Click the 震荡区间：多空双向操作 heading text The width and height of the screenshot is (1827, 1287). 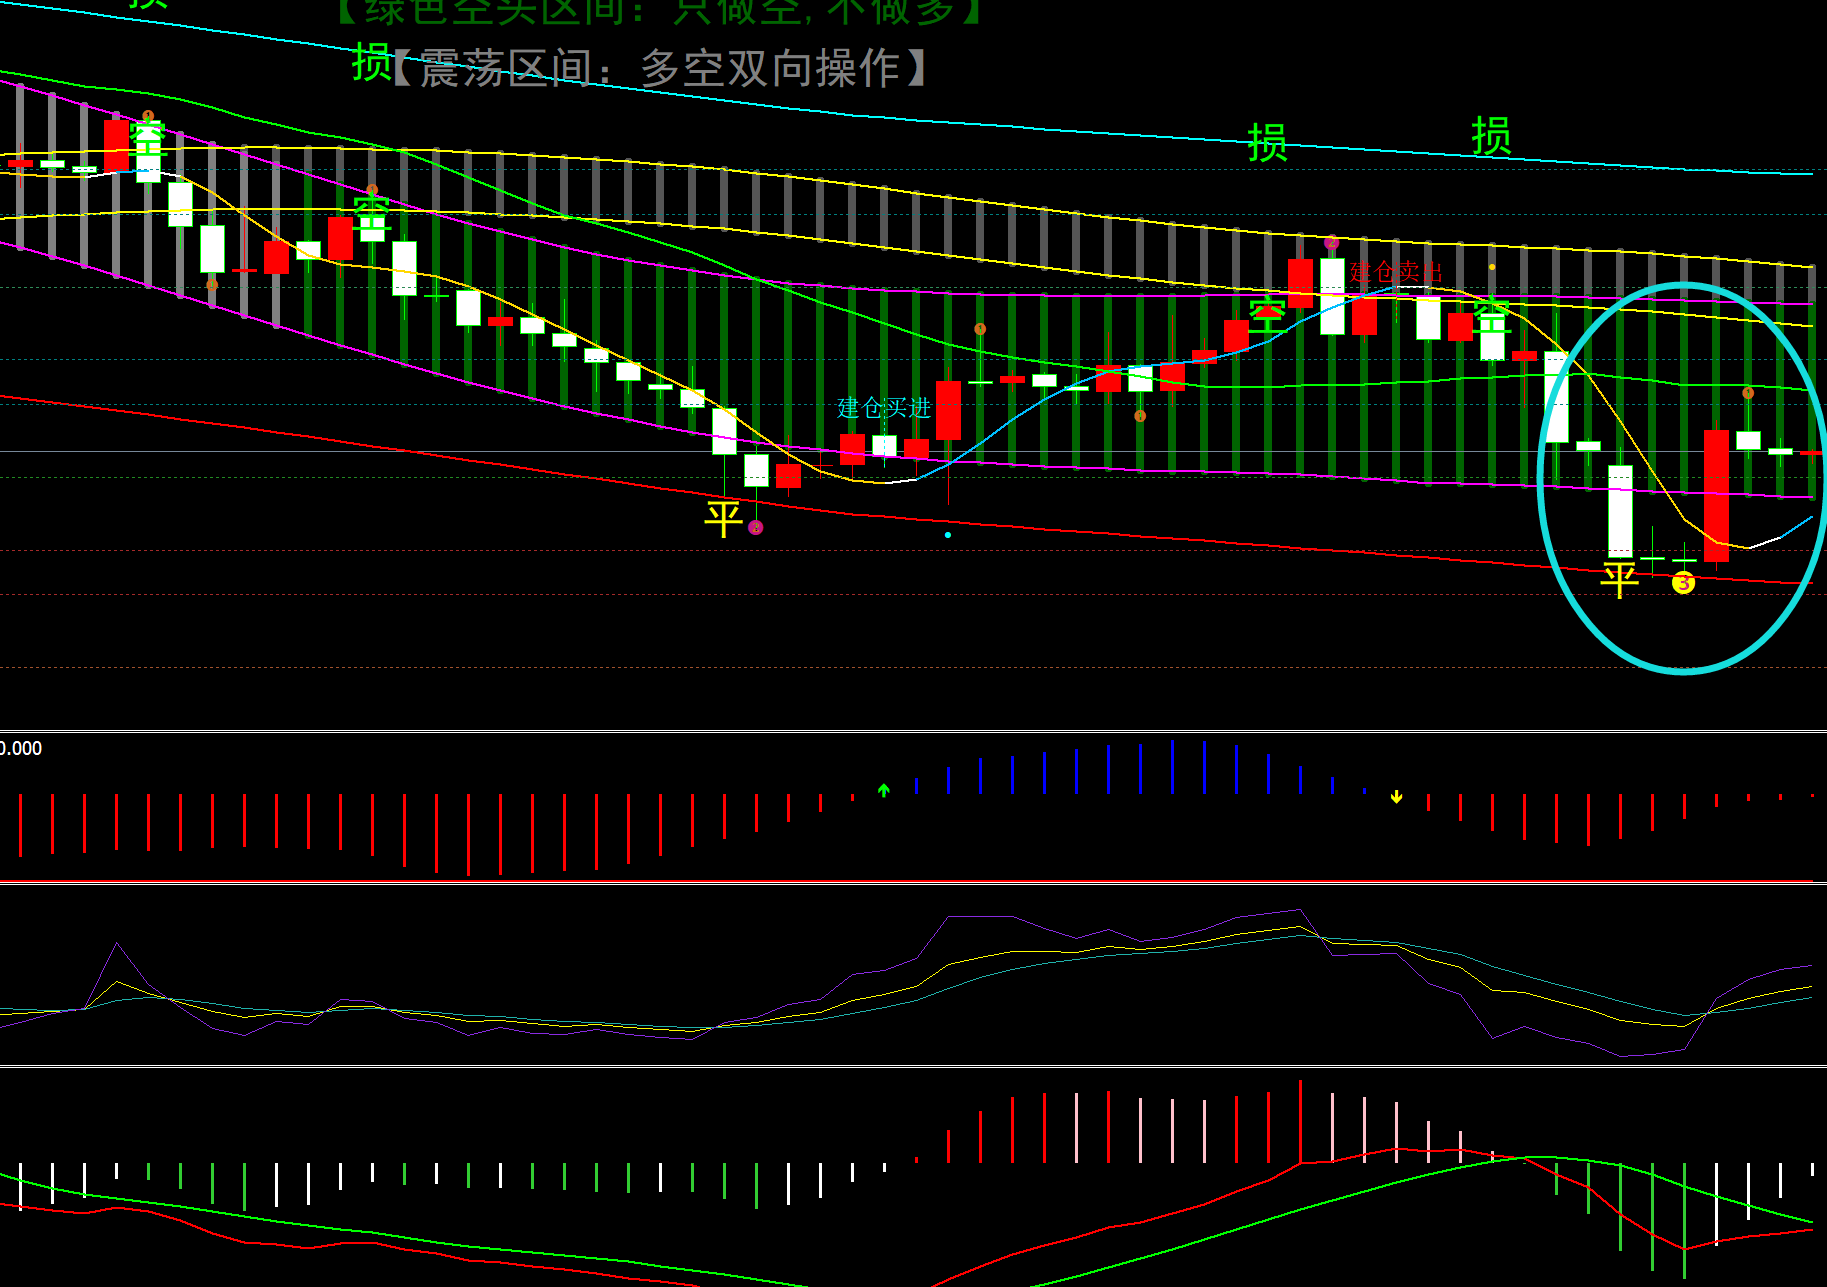pos(660,68)
